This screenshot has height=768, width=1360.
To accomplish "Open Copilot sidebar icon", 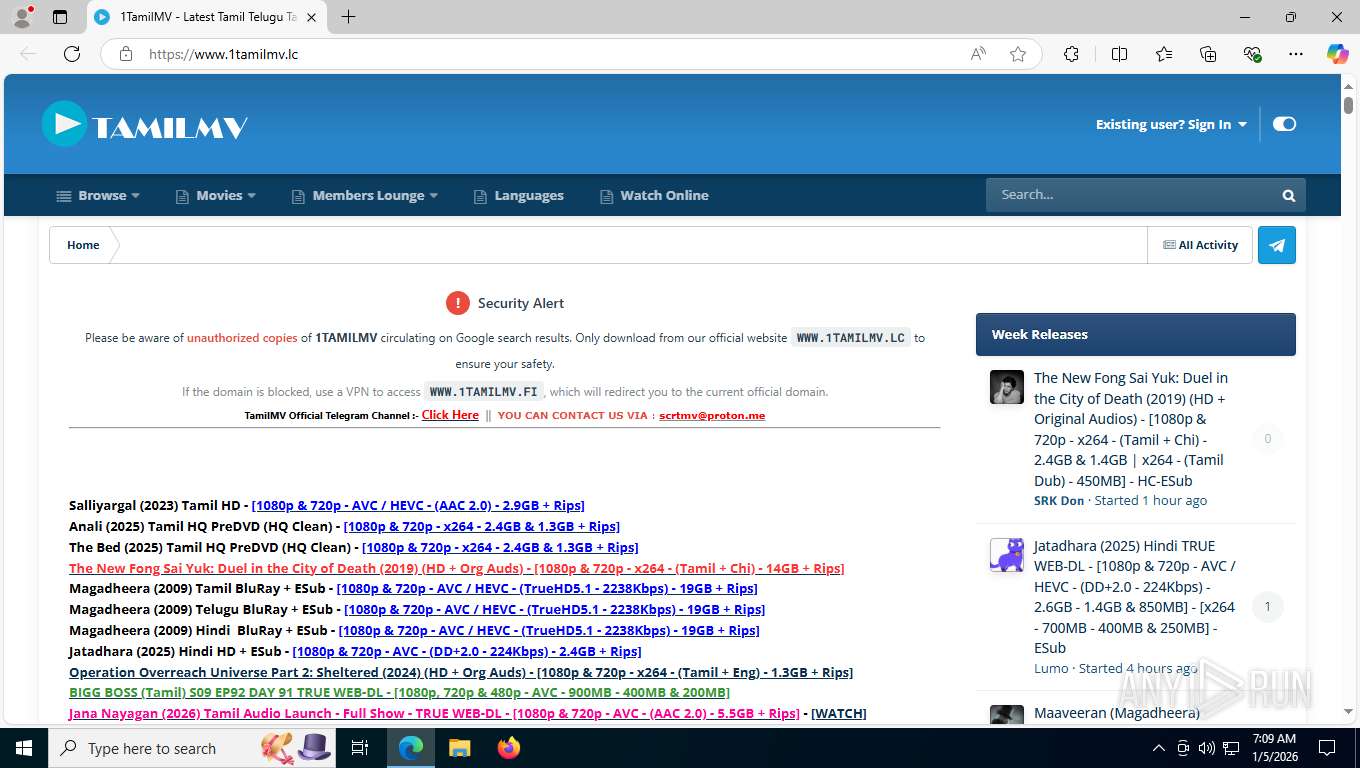I will tap(1337, 54).
